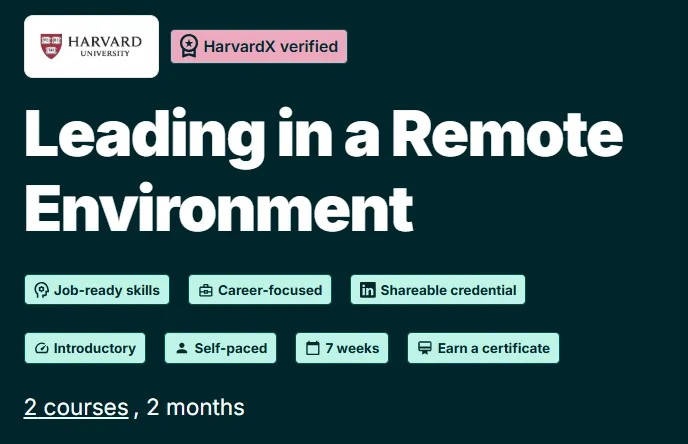Image resolution: width=688 pixels, height=444 pixels.
Task: Select the Career-focused label
Action: tap(270, 290)
